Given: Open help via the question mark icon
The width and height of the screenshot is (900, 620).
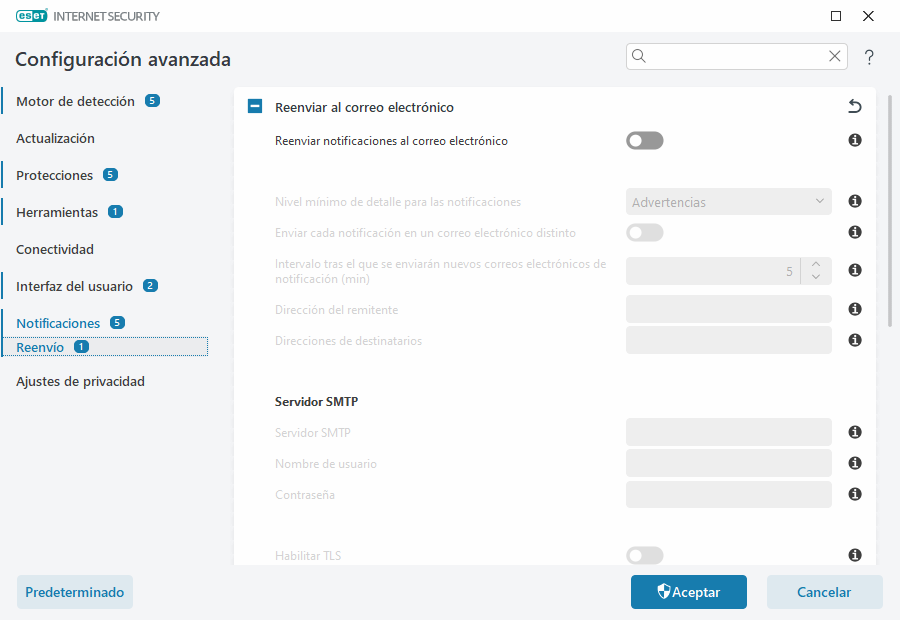Looking at the screenshot, I should (x=868, y=57).
